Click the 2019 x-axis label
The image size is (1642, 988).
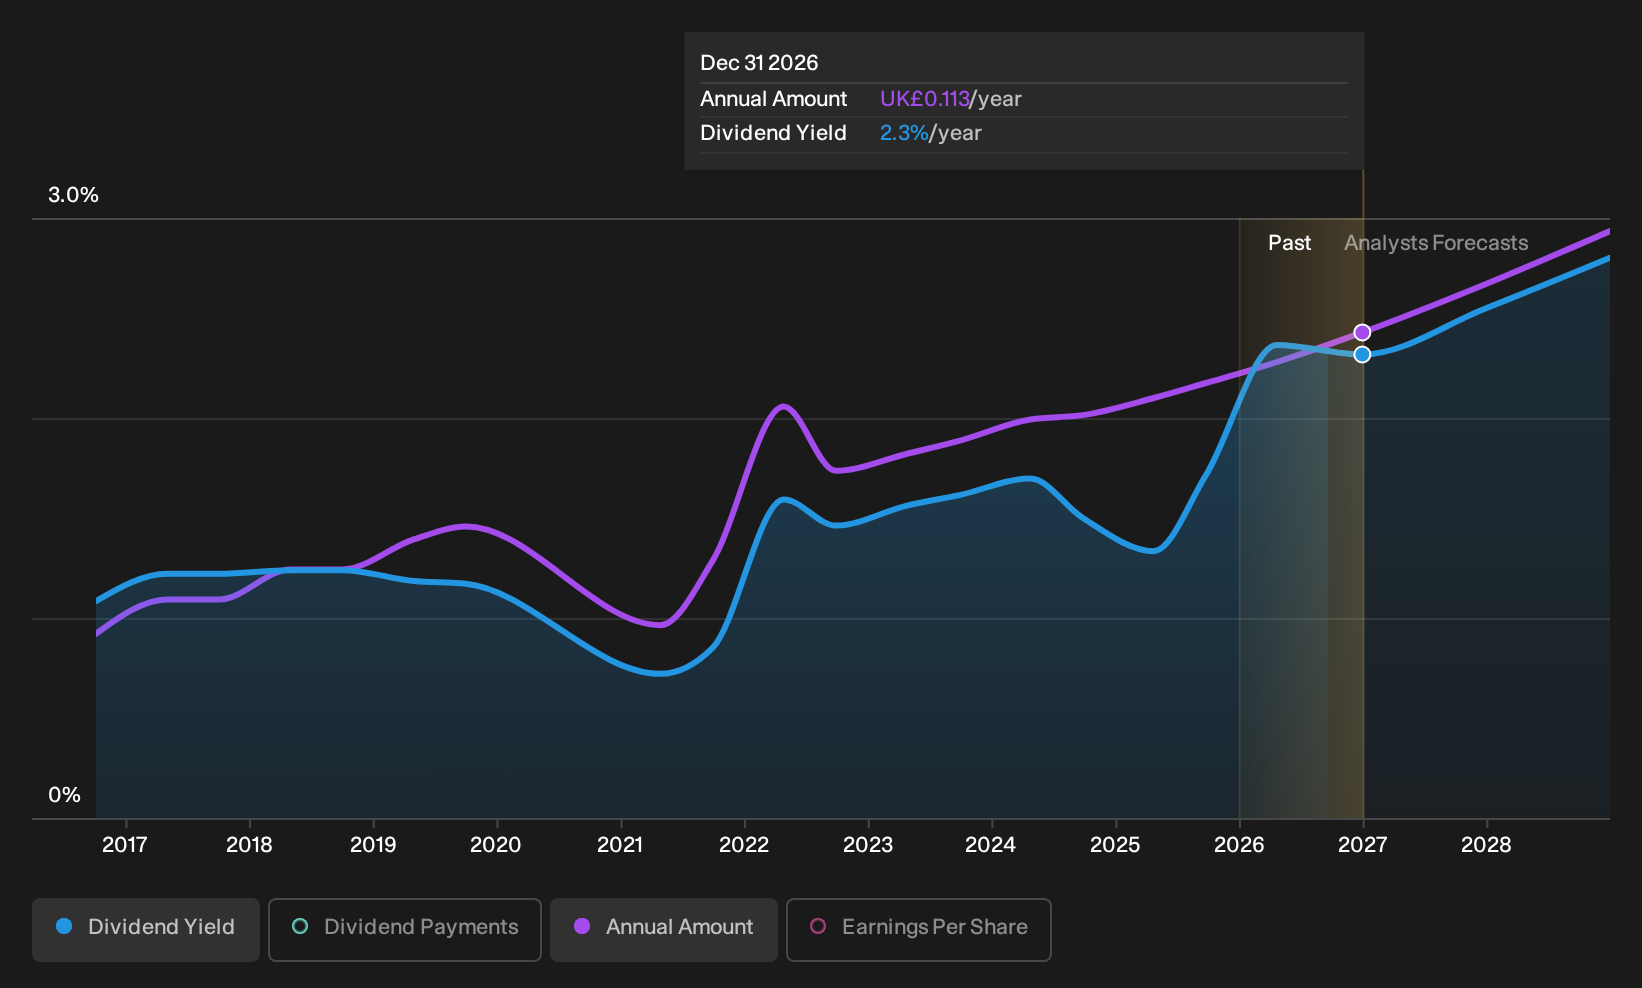[x=373, y=845]
